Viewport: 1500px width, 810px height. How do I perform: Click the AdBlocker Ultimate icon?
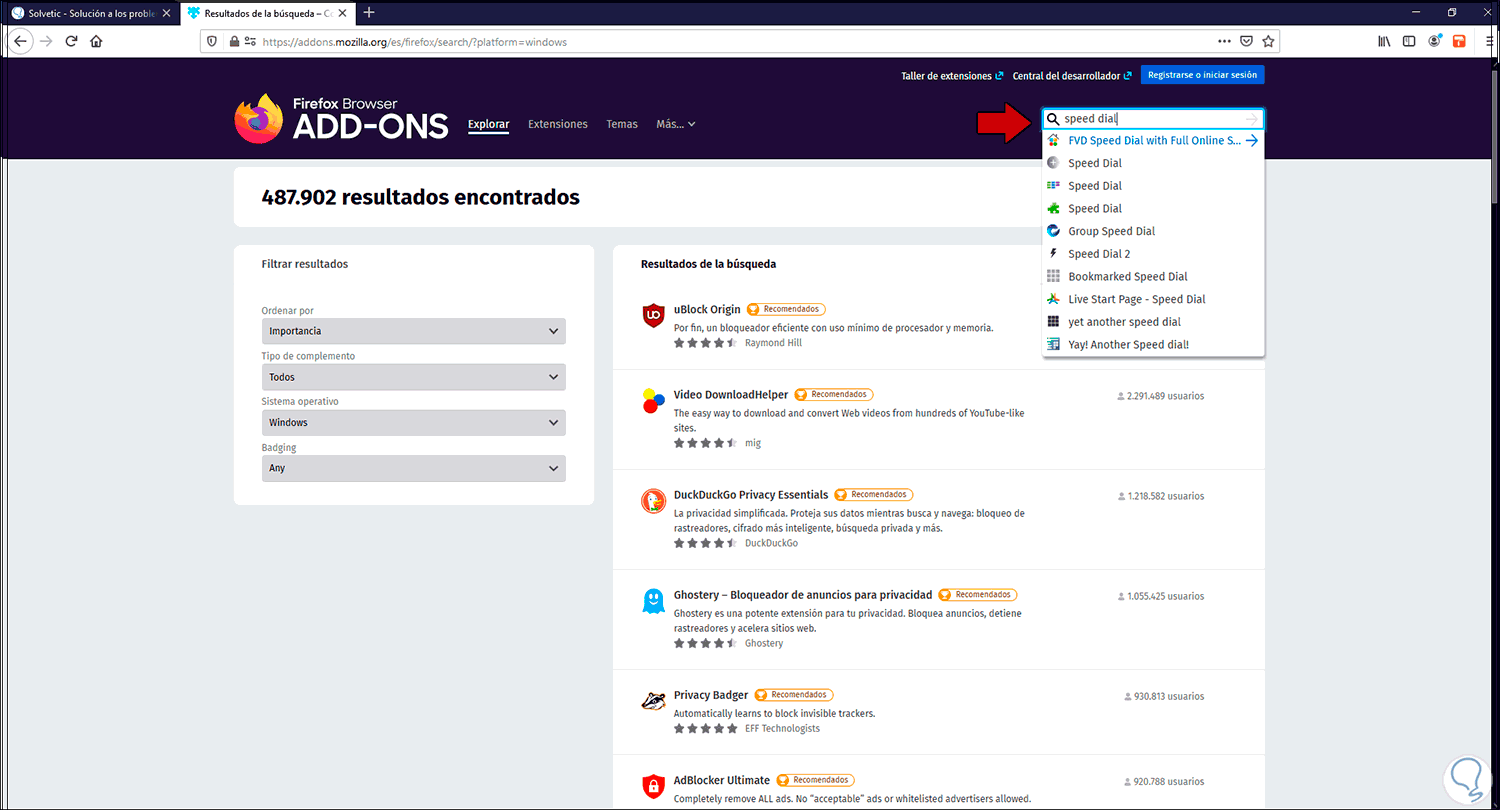click(653, 786)
